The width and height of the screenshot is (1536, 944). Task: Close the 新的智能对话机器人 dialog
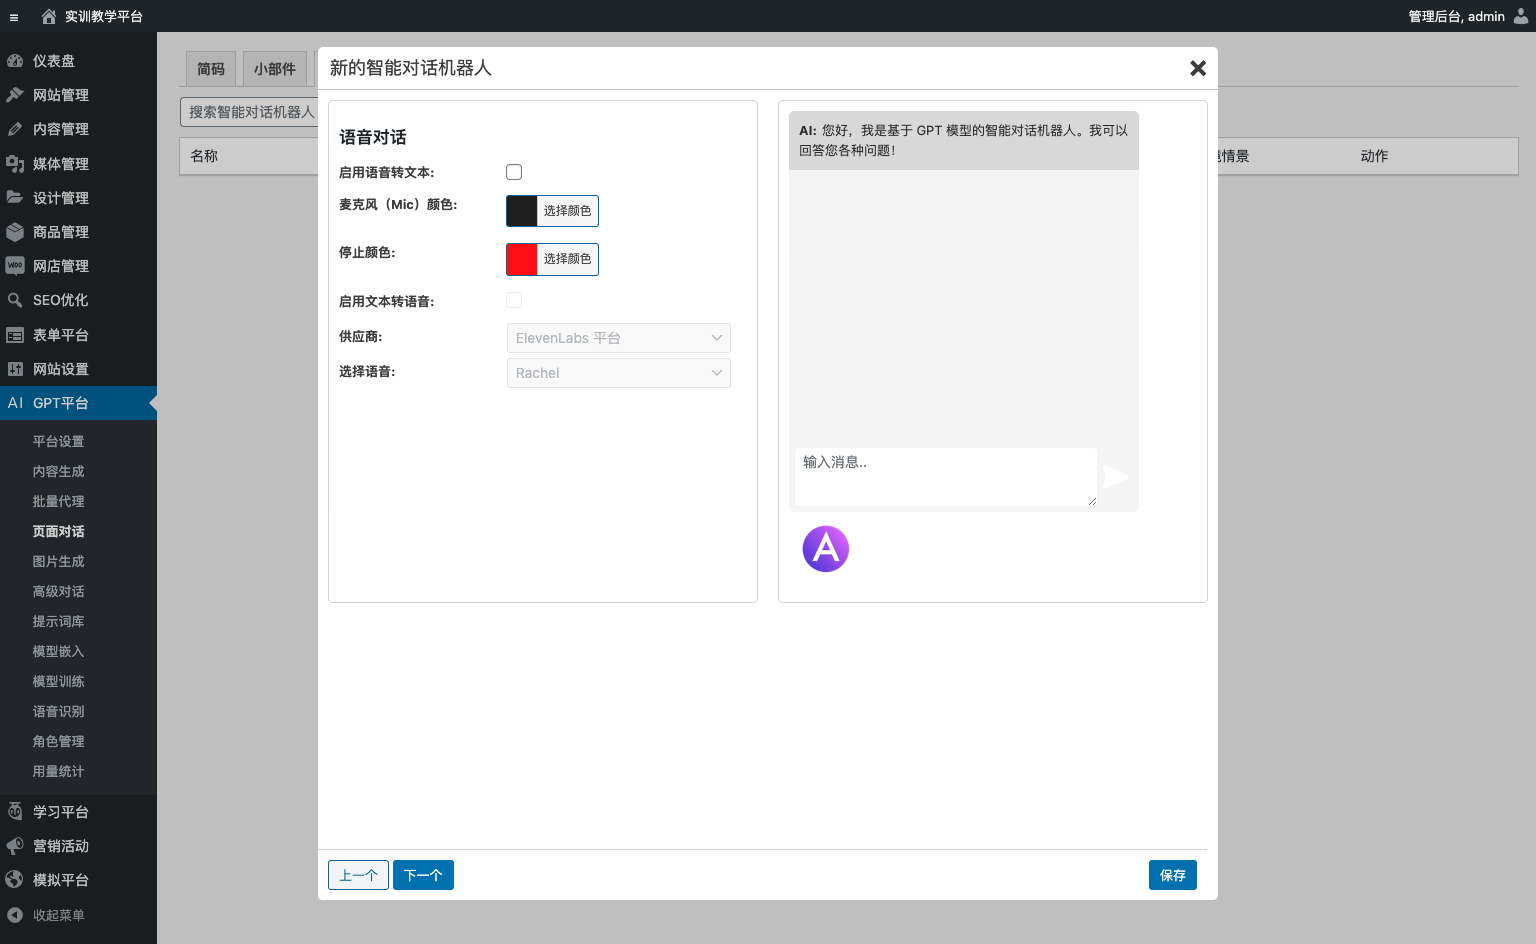(1198, 68)
